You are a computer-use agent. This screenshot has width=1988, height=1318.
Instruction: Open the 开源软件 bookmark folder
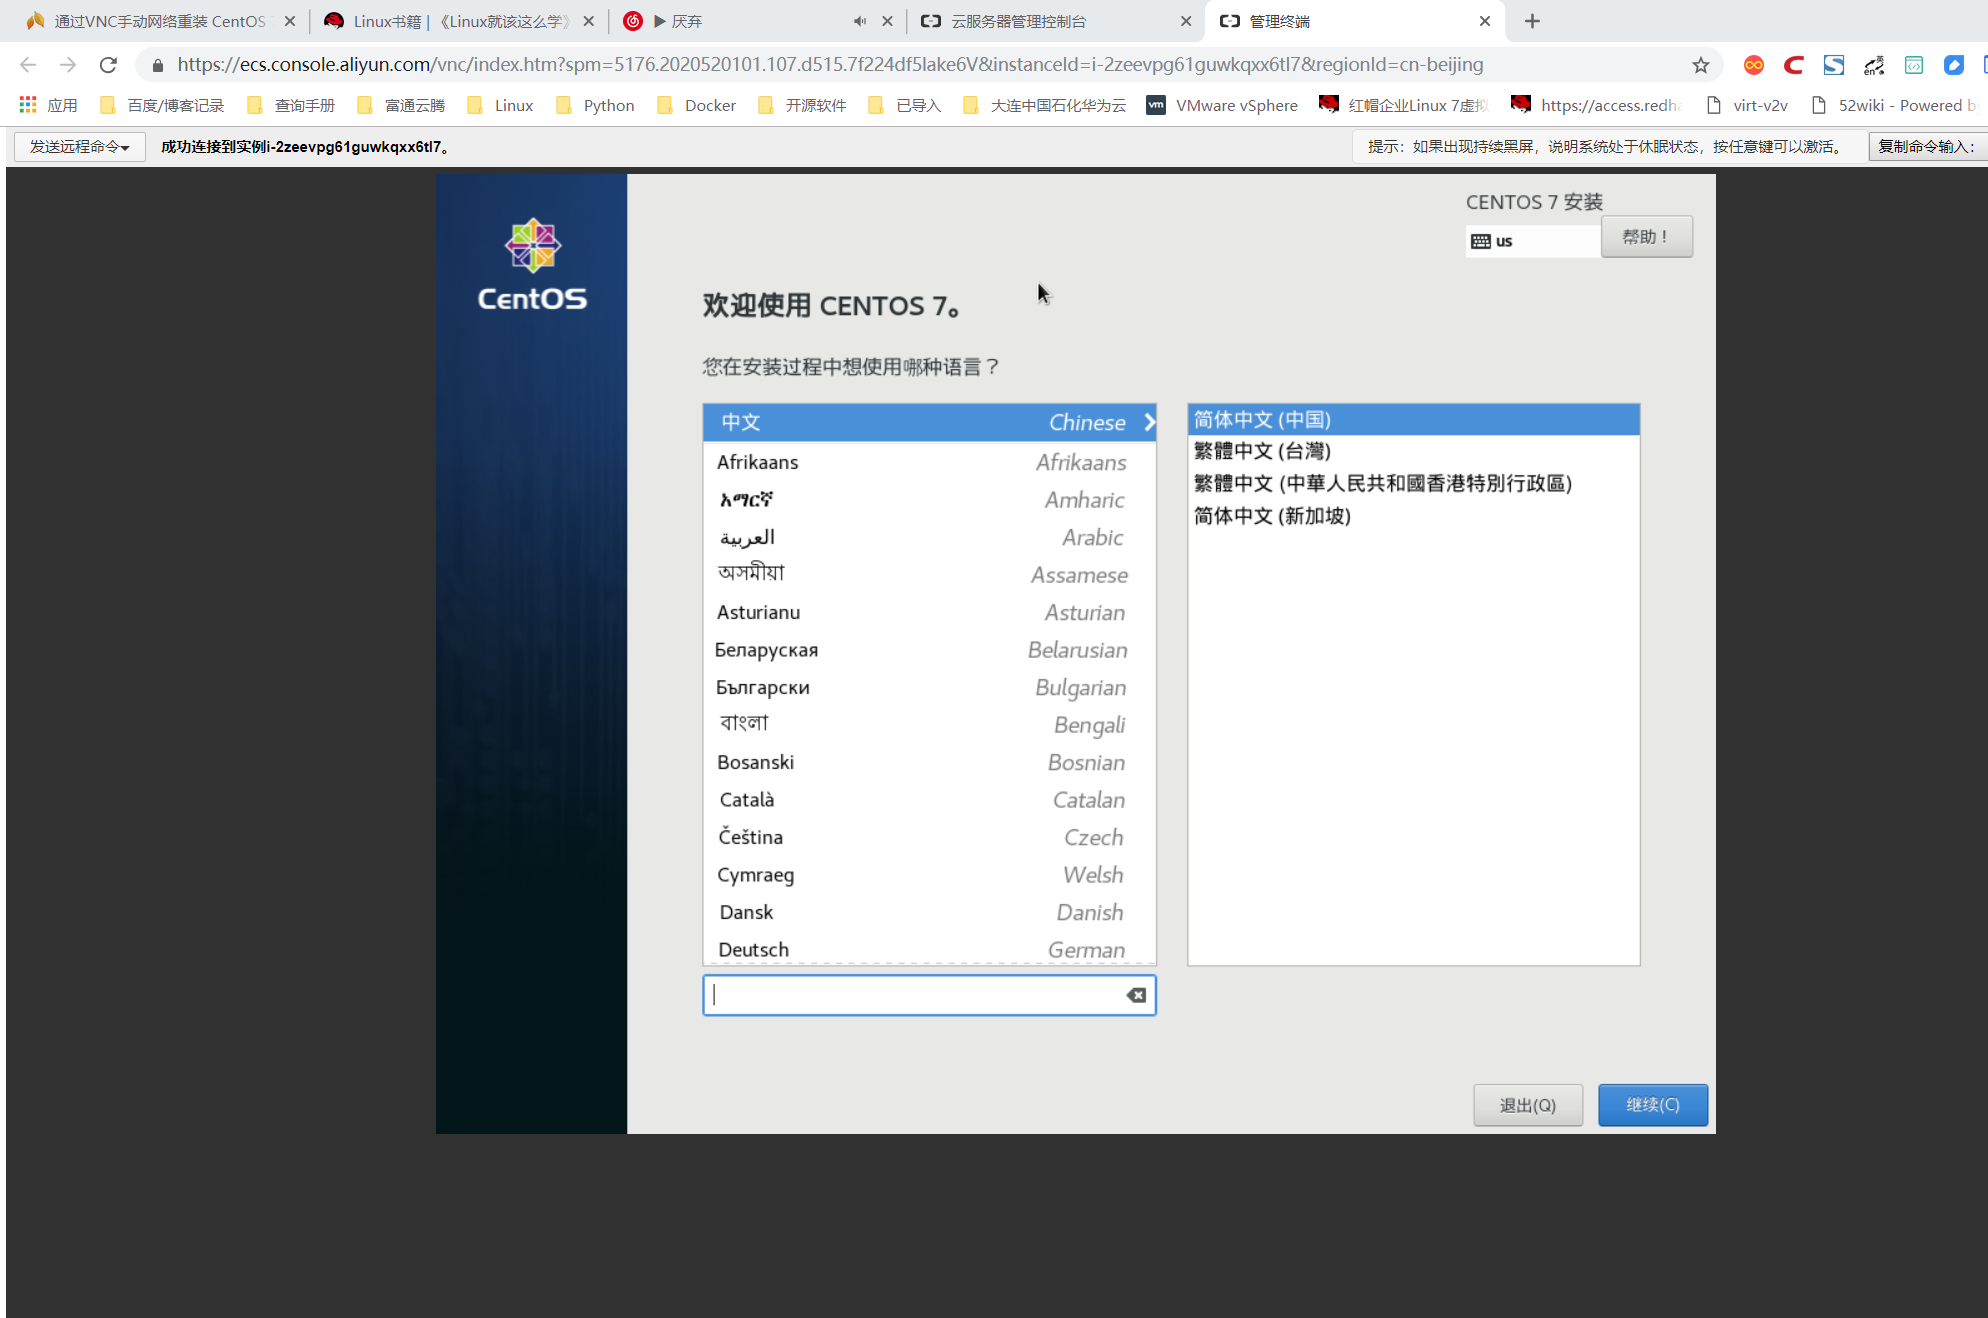802,105
